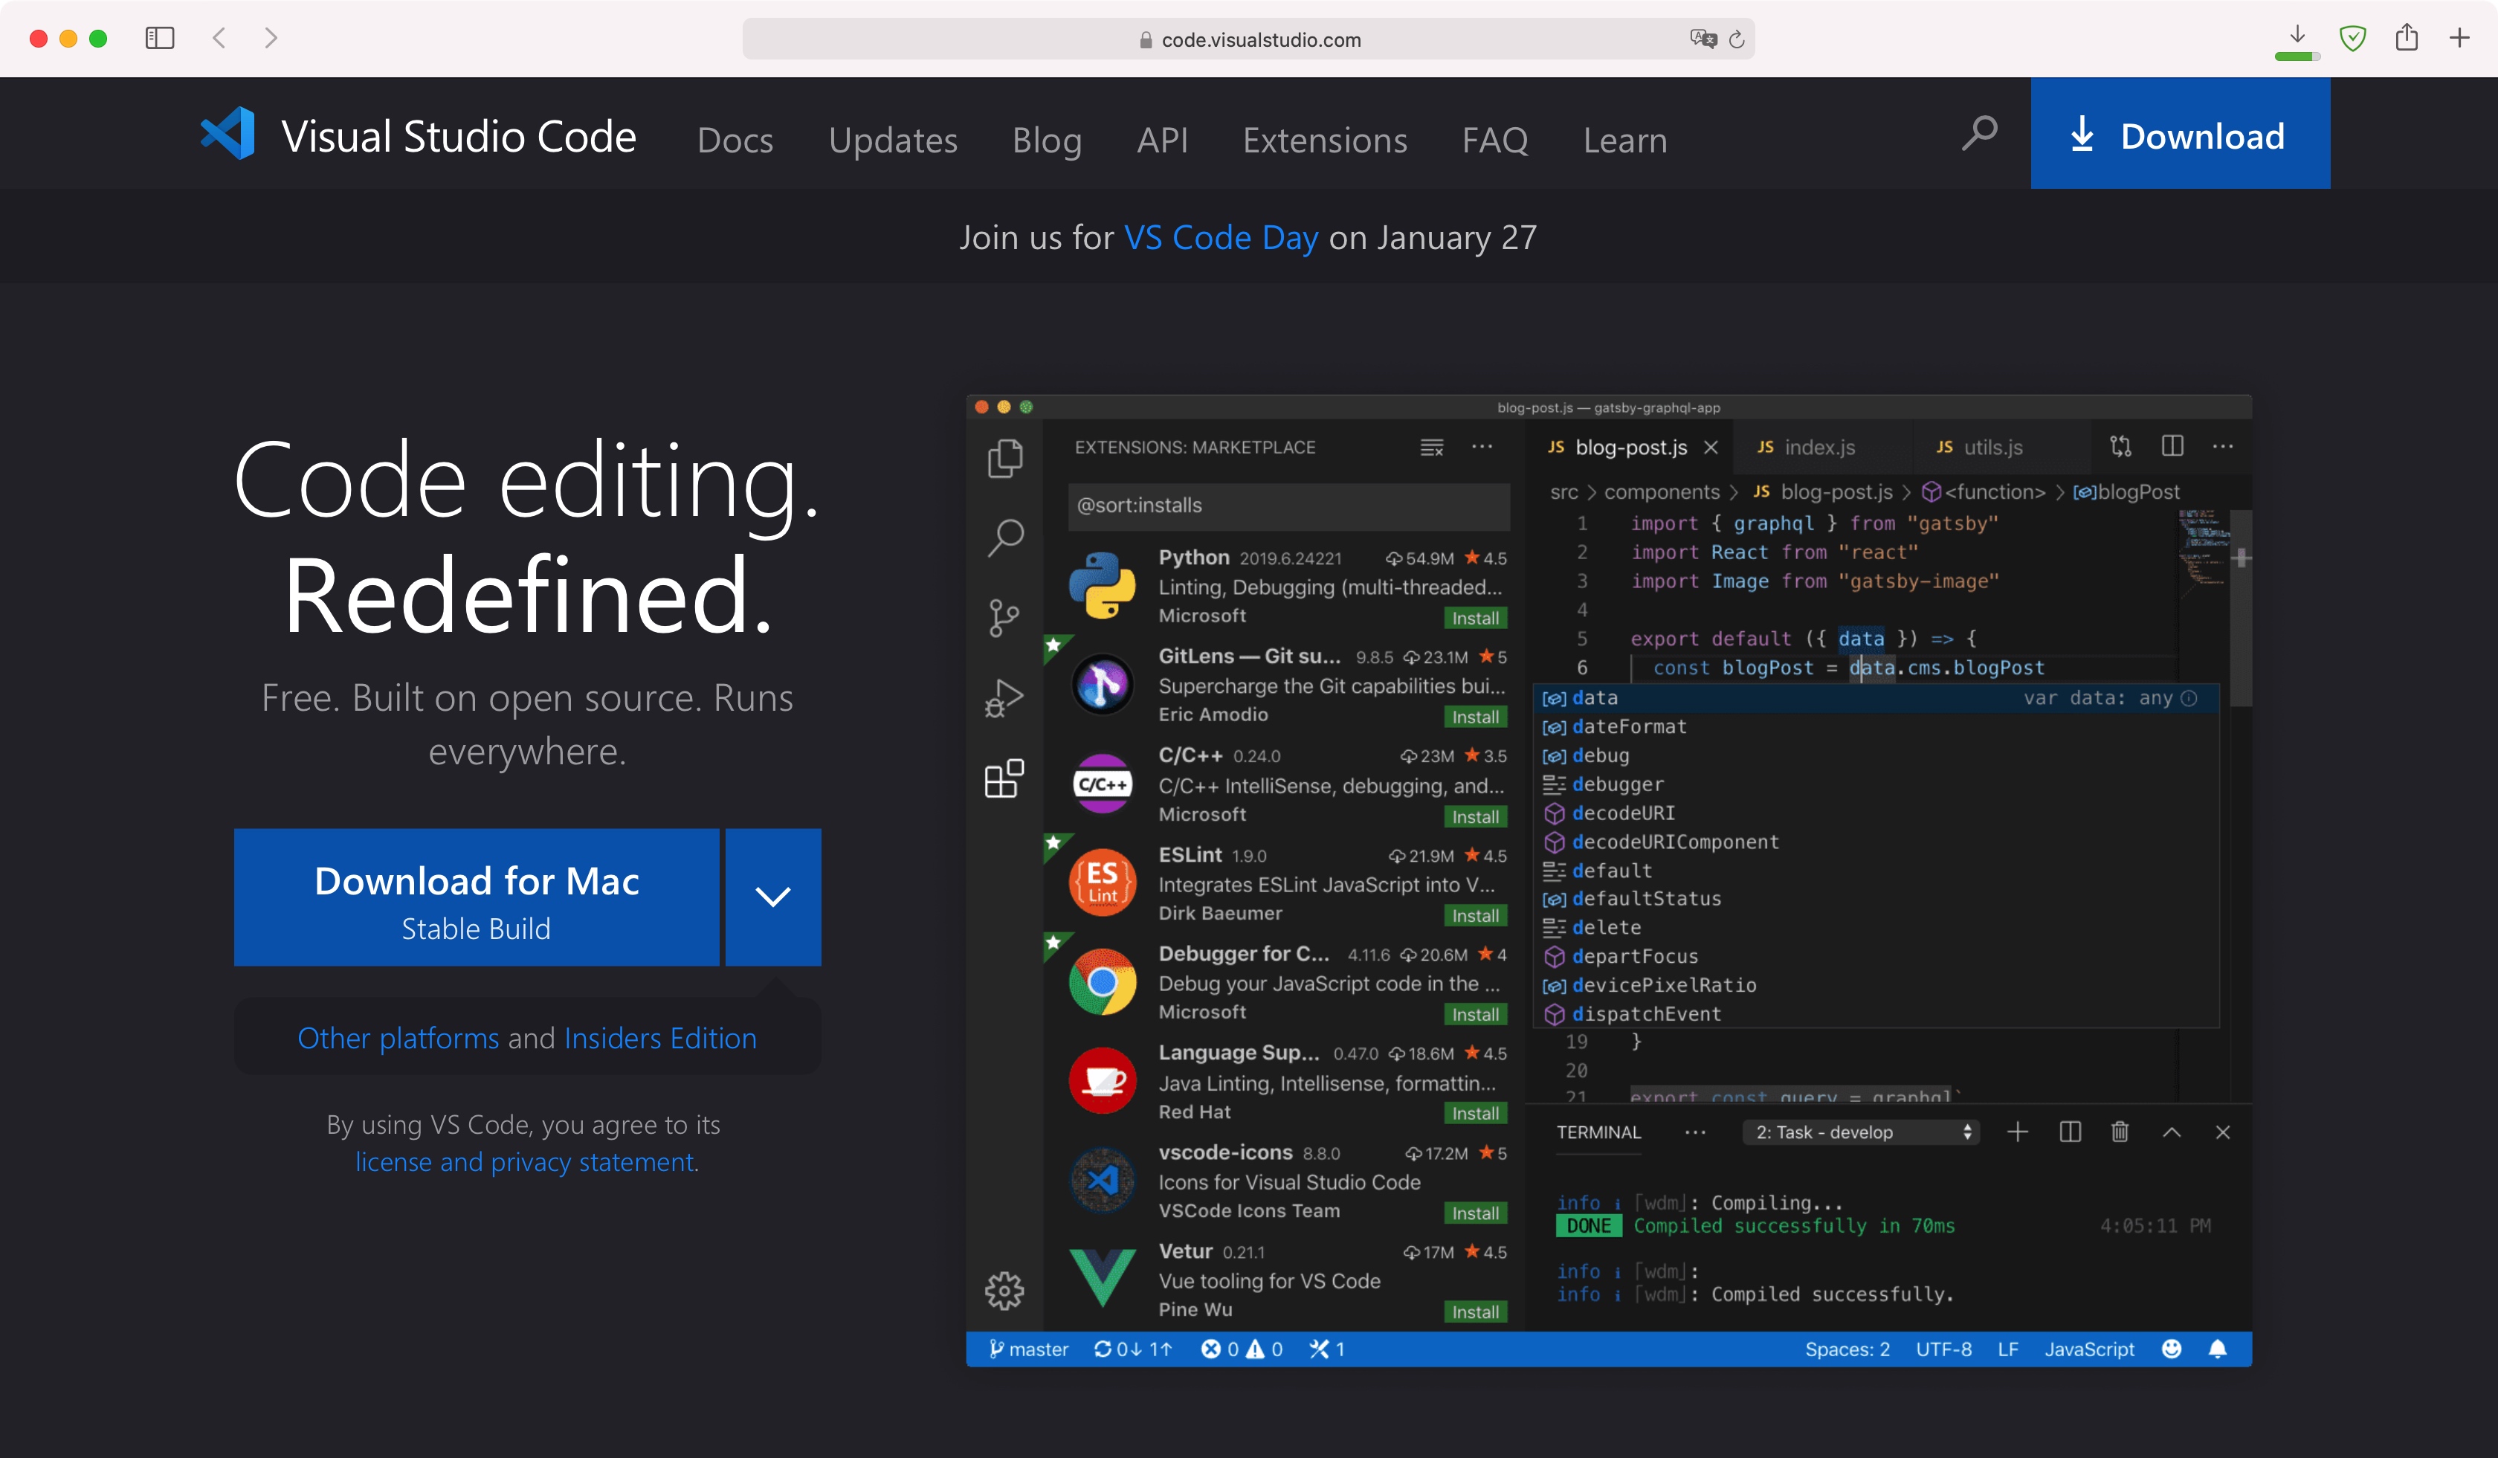Open the terminal panel ellipsis menu
The height and width of the screenshot is (1484, 2498).
tap(1694, 1132)
